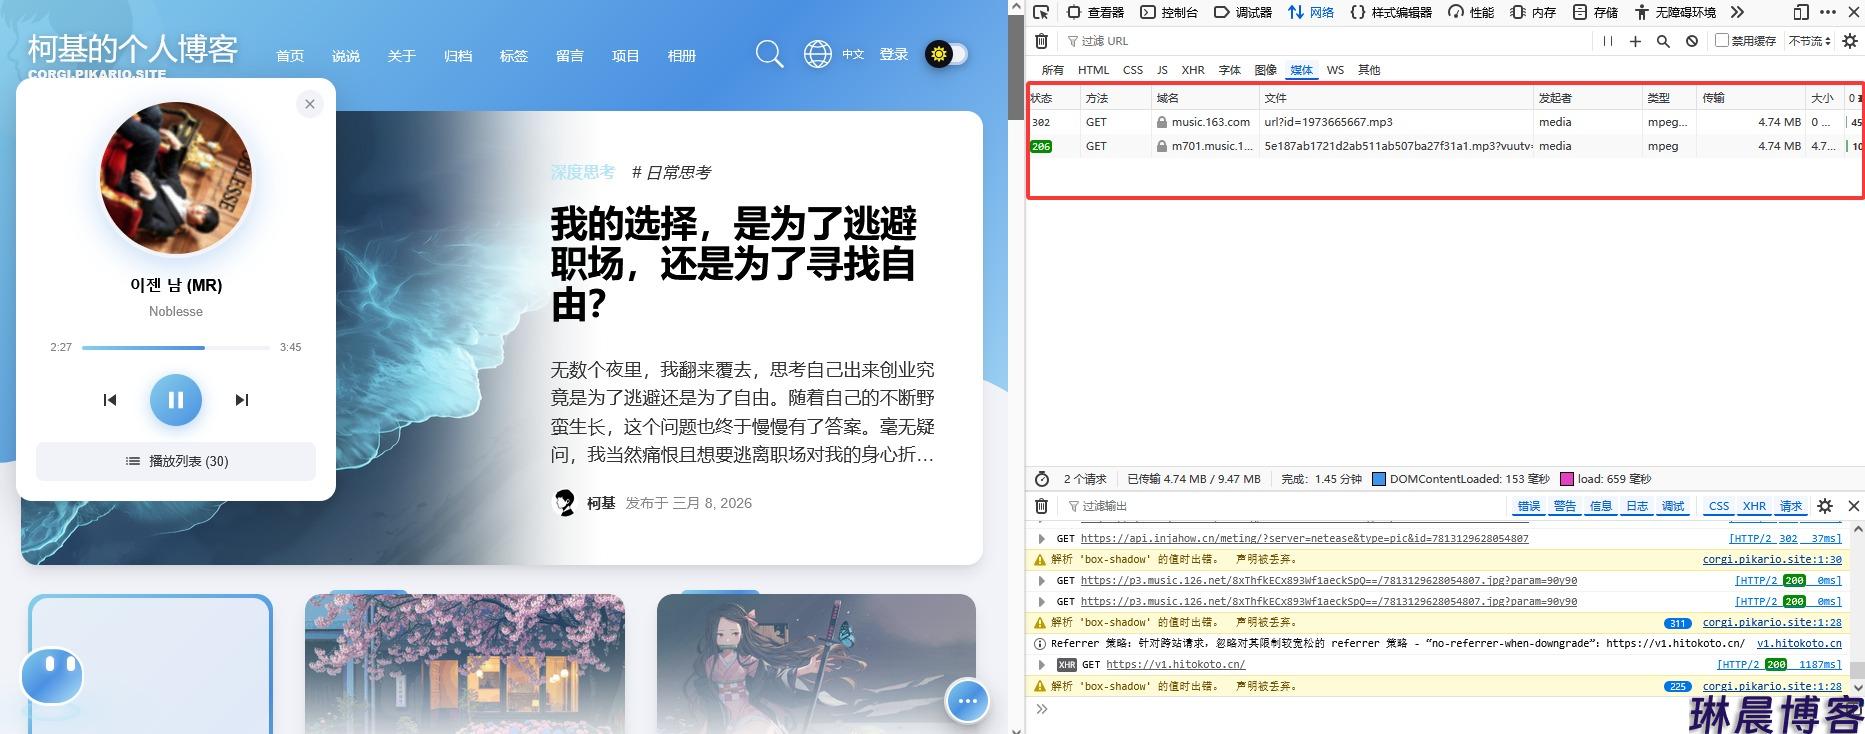This screenshot has height=734, width=1865.
Task: Expand the api.injahow.cn GET log entry
Action: (1042, 539)
